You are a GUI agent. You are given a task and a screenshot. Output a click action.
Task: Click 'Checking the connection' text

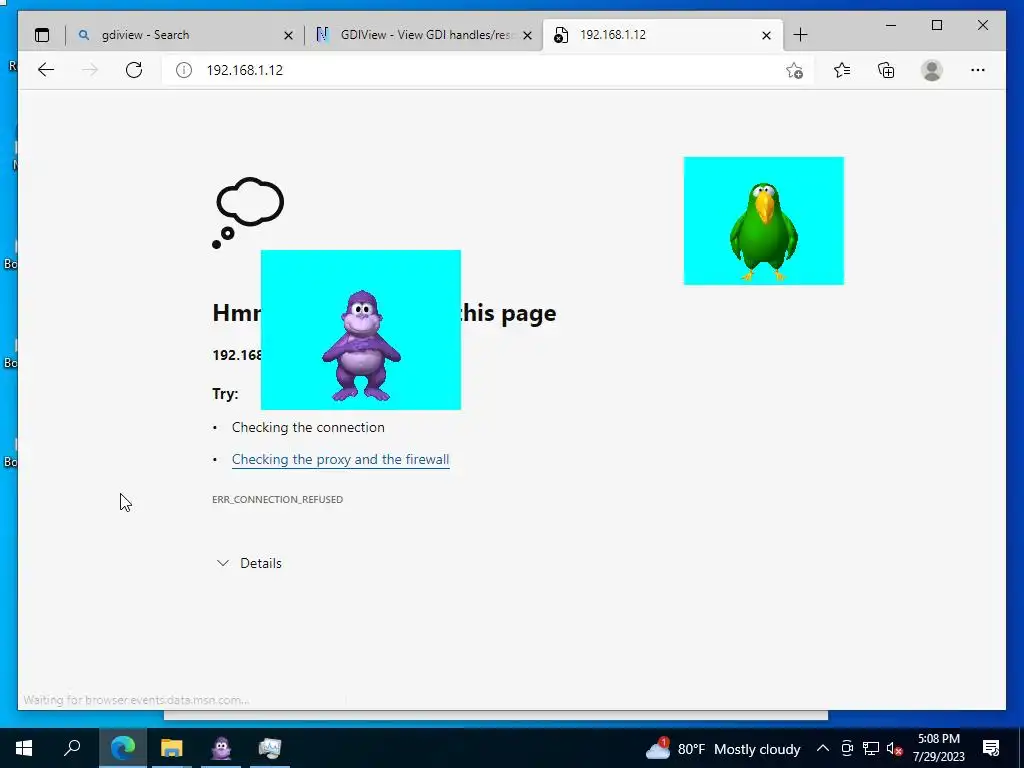tap(308, 427)
